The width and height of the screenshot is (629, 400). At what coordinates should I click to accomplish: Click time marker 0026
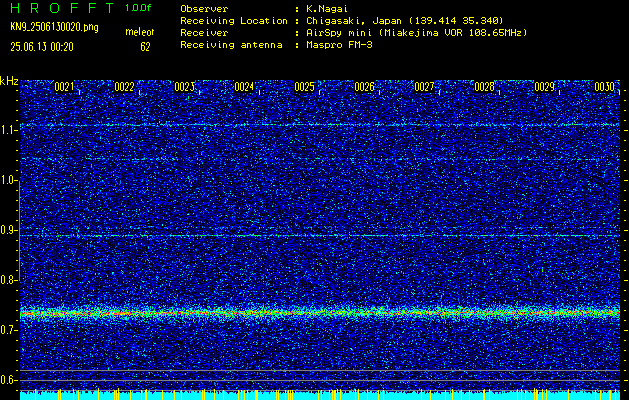click(x=364, y=87)
